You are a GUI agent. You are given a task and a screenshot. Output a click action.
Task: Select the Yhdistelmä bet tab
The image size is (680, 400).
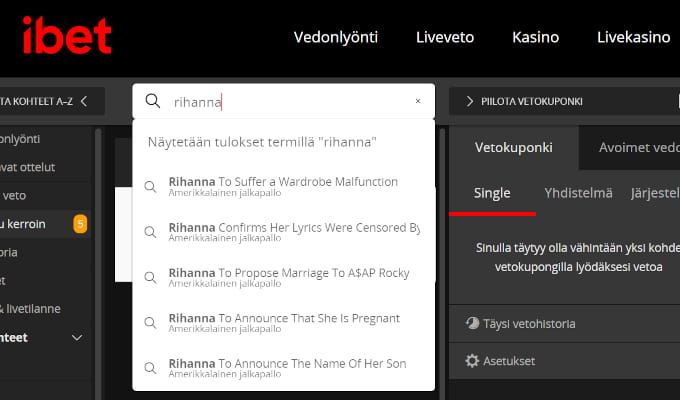[x=579, y=193]
